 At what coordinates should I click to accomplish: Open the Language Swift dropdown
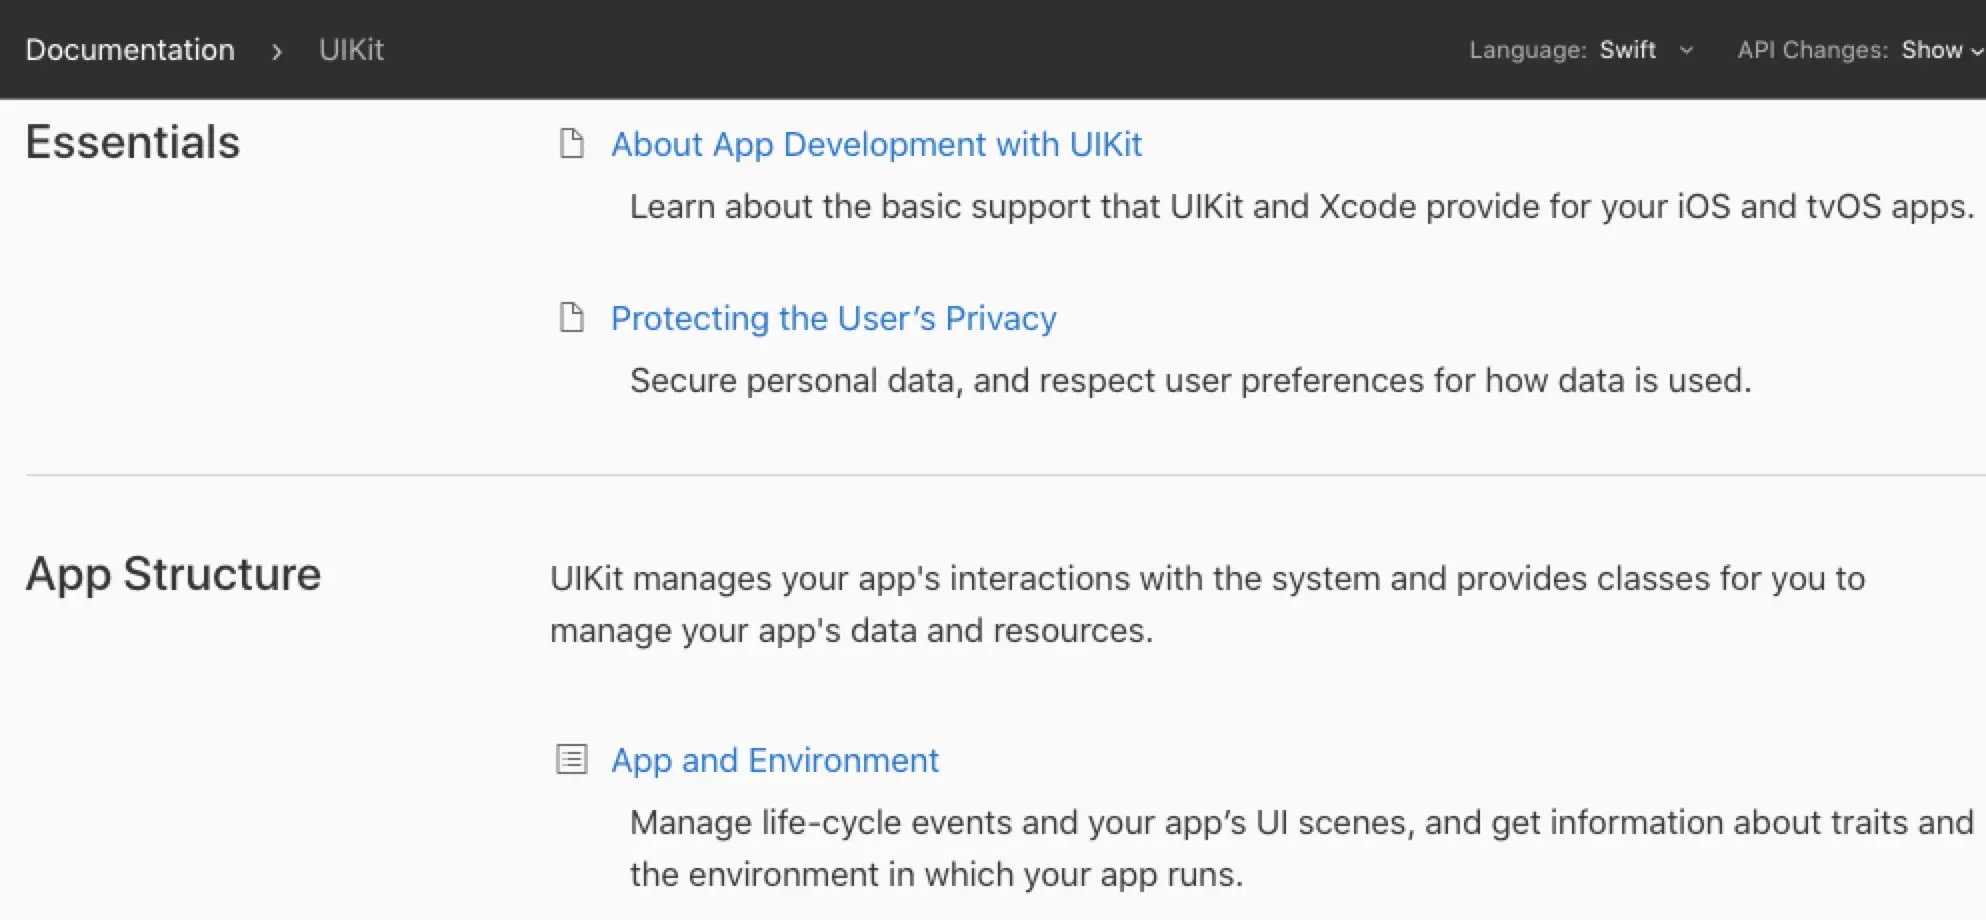click(1582, 50)
